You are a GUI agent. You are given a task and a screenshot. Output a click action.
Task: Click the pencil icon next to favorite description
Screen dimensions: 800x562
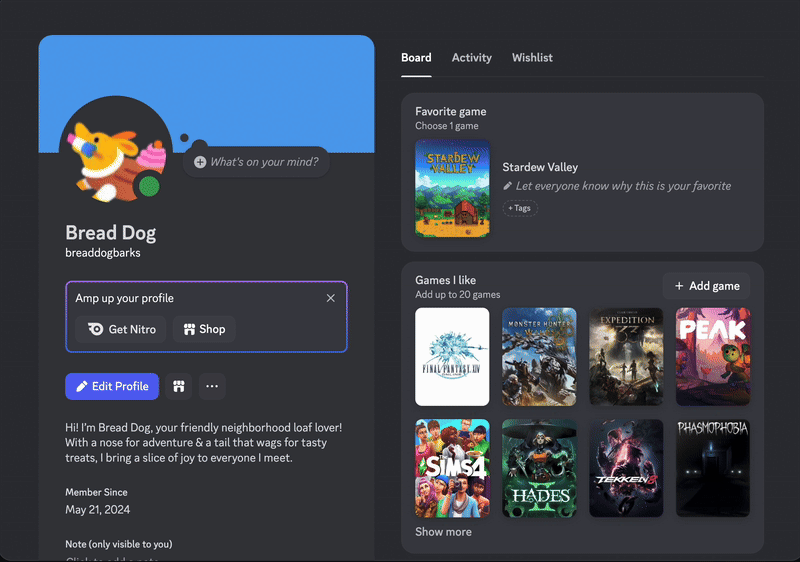coord(507,186)
